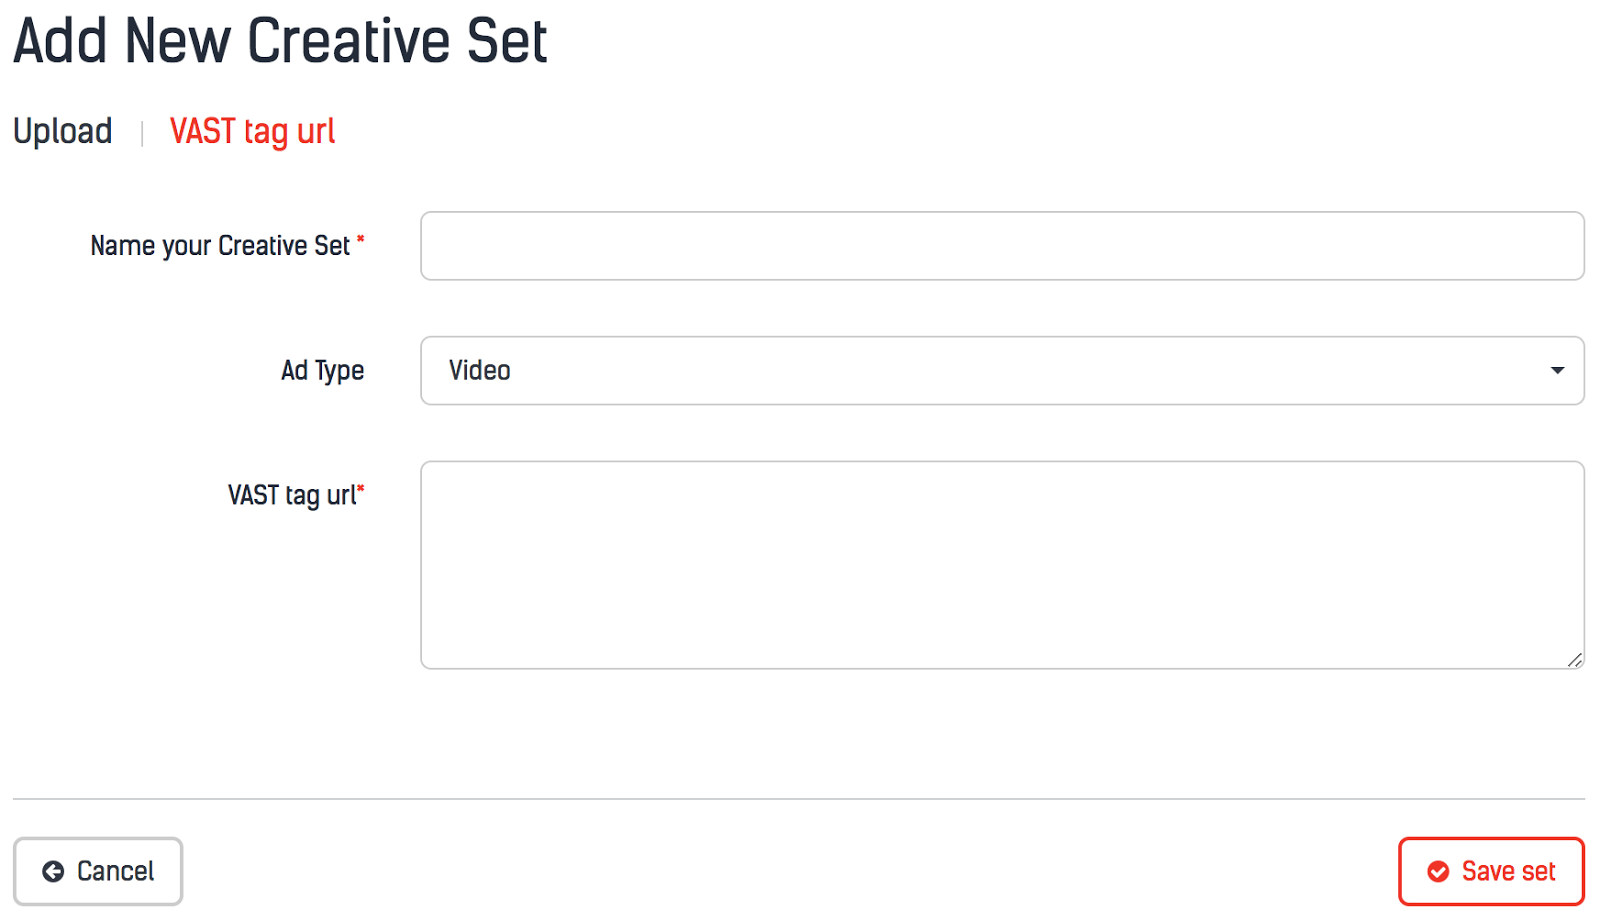Click the checkmark icon in Save set

pyautogui.click(x=1438, y=872)
